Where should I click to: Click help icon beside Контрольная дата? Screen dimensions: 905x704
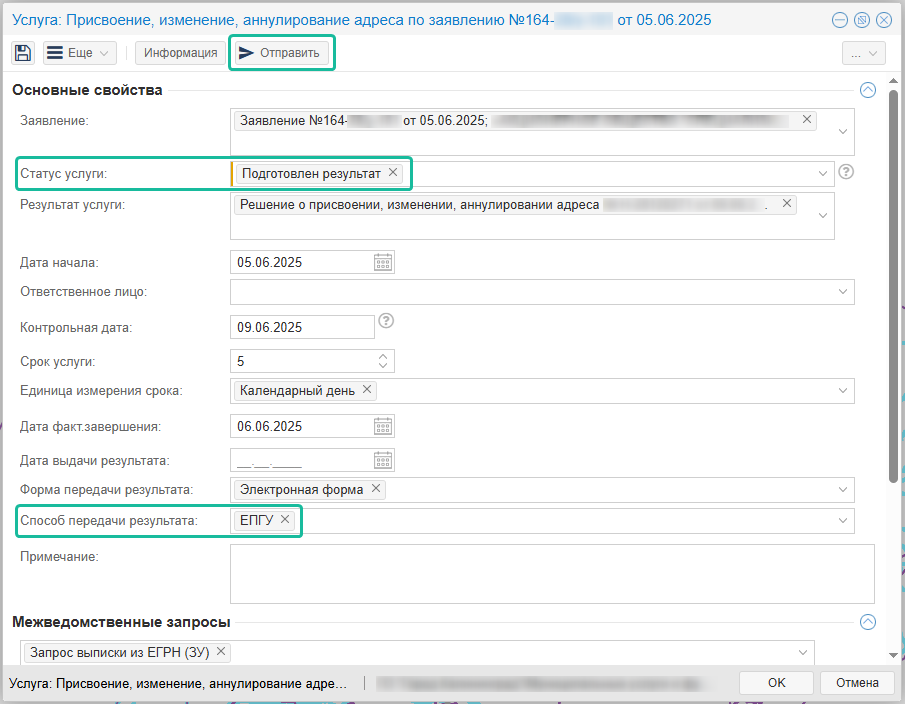[387, 321]
